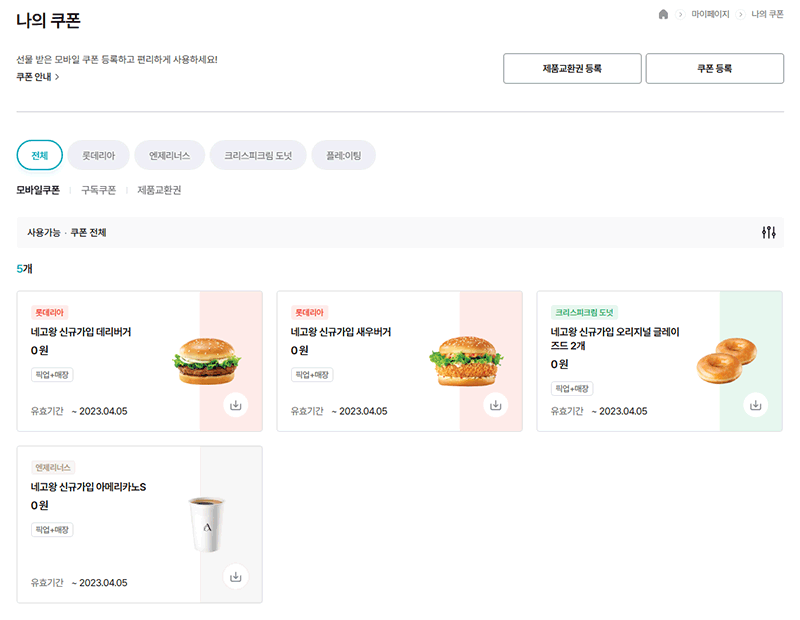
Task: Select the 전체 brand filter
Action: click(40, 155)
